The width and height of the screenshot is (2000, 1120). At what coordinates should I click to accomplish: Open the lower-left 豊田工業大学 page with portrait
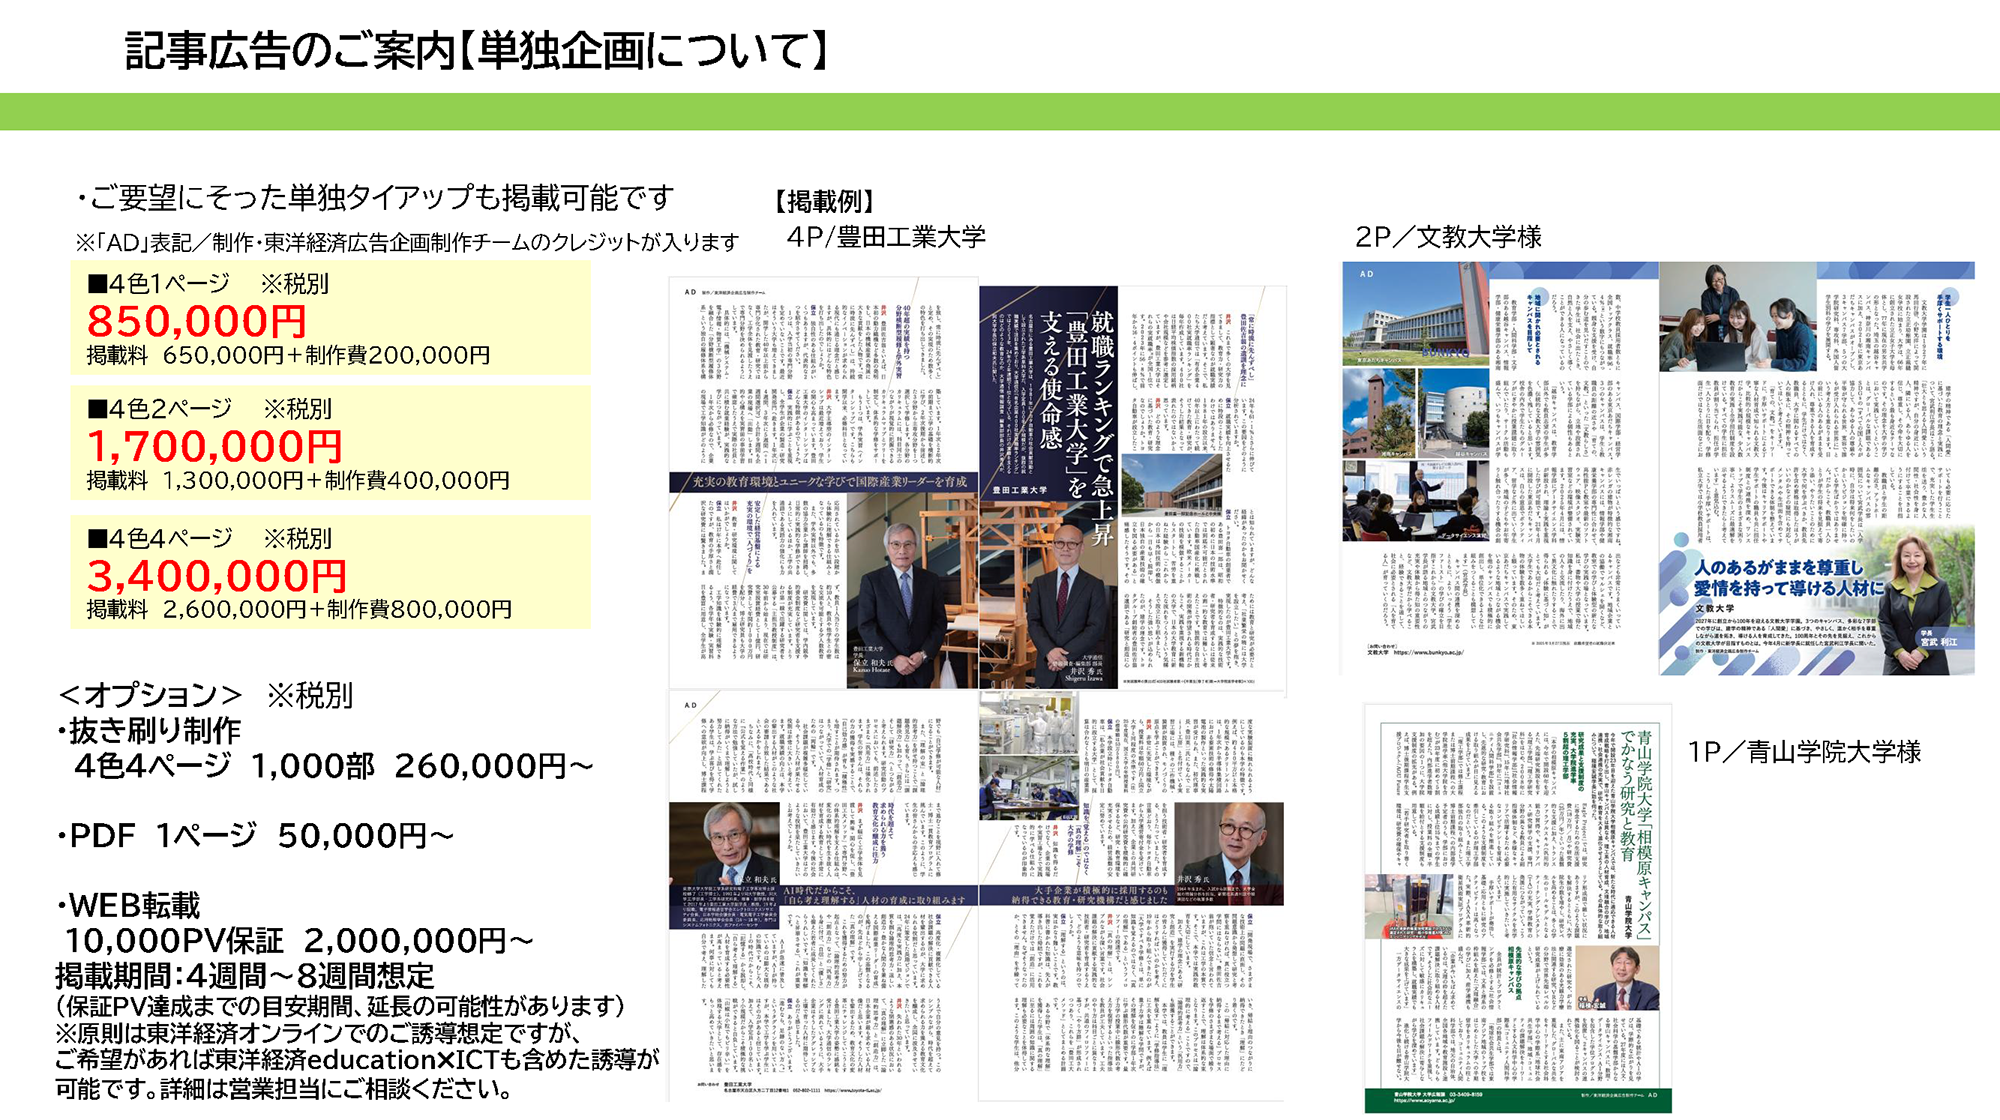tap(824, 896)
